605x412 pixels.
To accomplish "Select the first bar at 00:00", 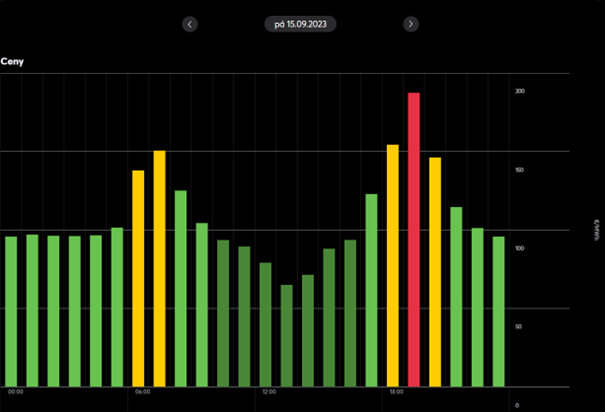I will click(x=11, y=310).
